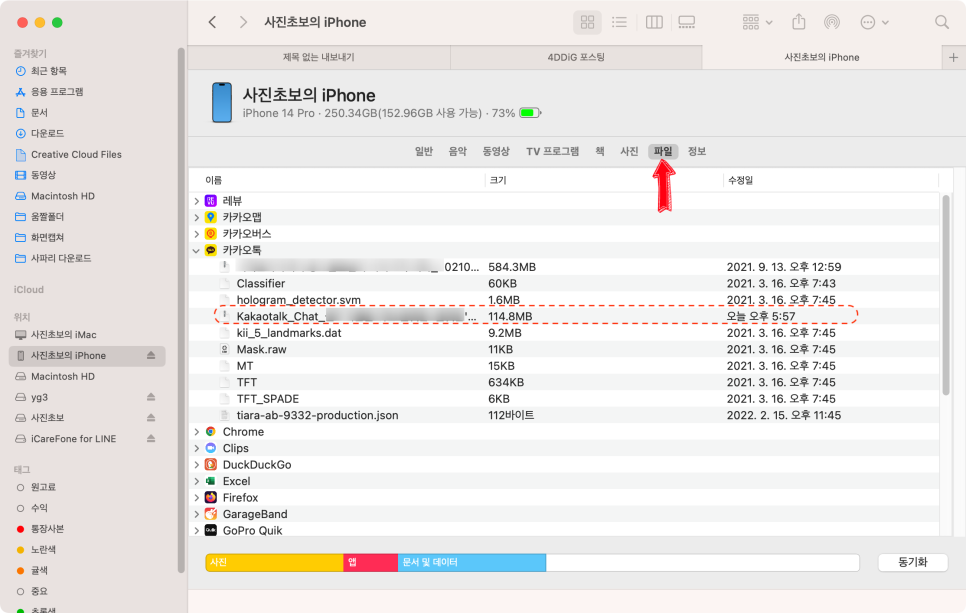Open Creative Cloud Files in sidebar

76,154
